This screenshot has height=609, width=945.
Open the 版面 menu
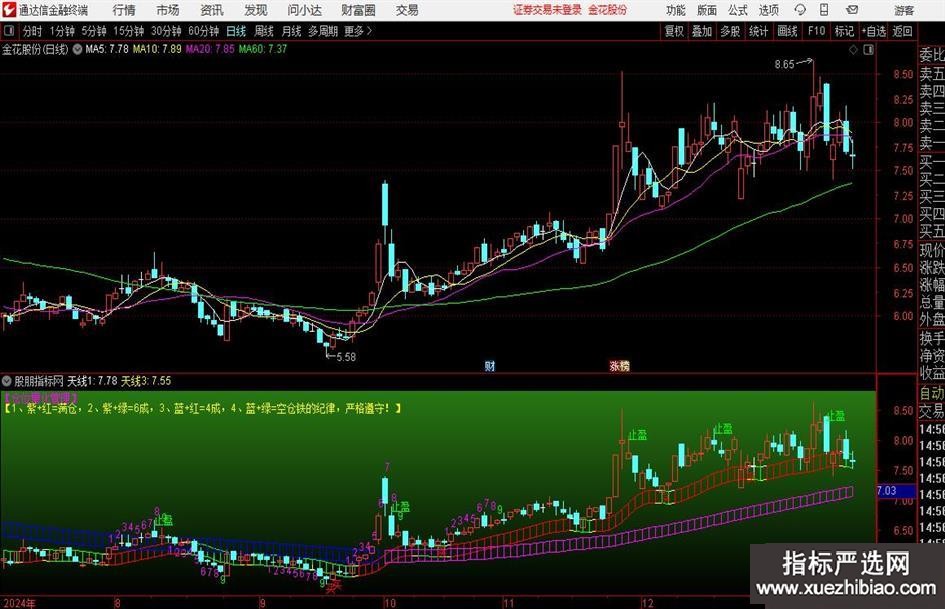706,10
